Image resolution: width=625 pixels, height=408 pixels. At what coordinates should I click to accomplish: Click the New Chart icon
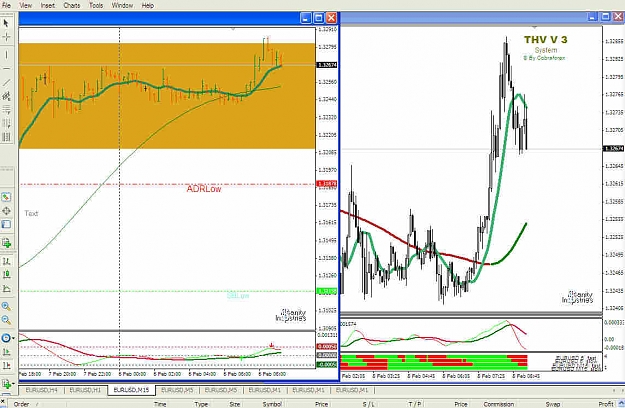coord(6,243)
